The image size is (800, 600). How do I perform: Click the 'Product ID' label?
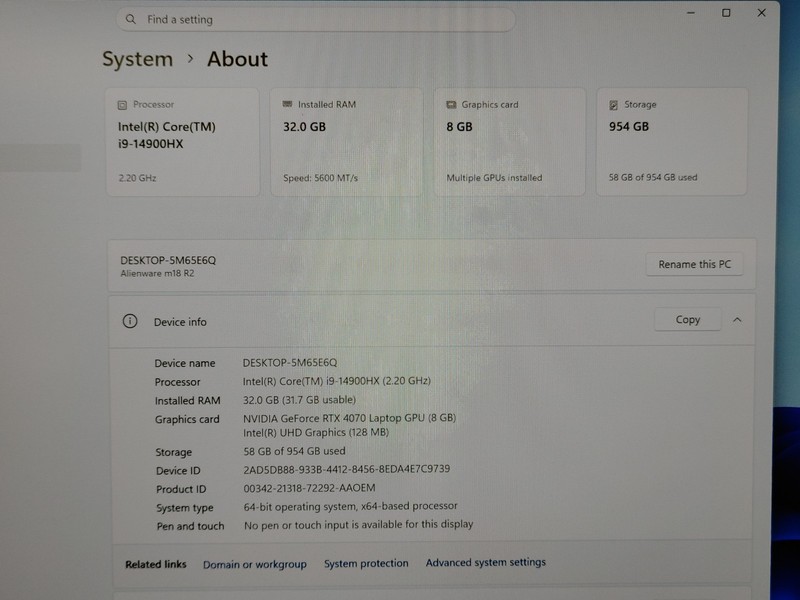pos(181,489)
